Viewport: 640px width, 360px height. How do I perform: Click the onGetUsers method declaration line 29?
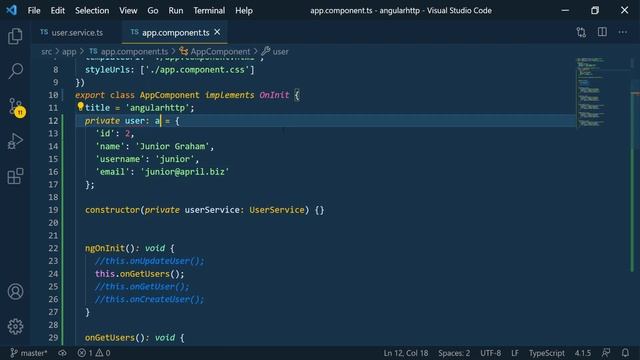(x=135, y=338)
